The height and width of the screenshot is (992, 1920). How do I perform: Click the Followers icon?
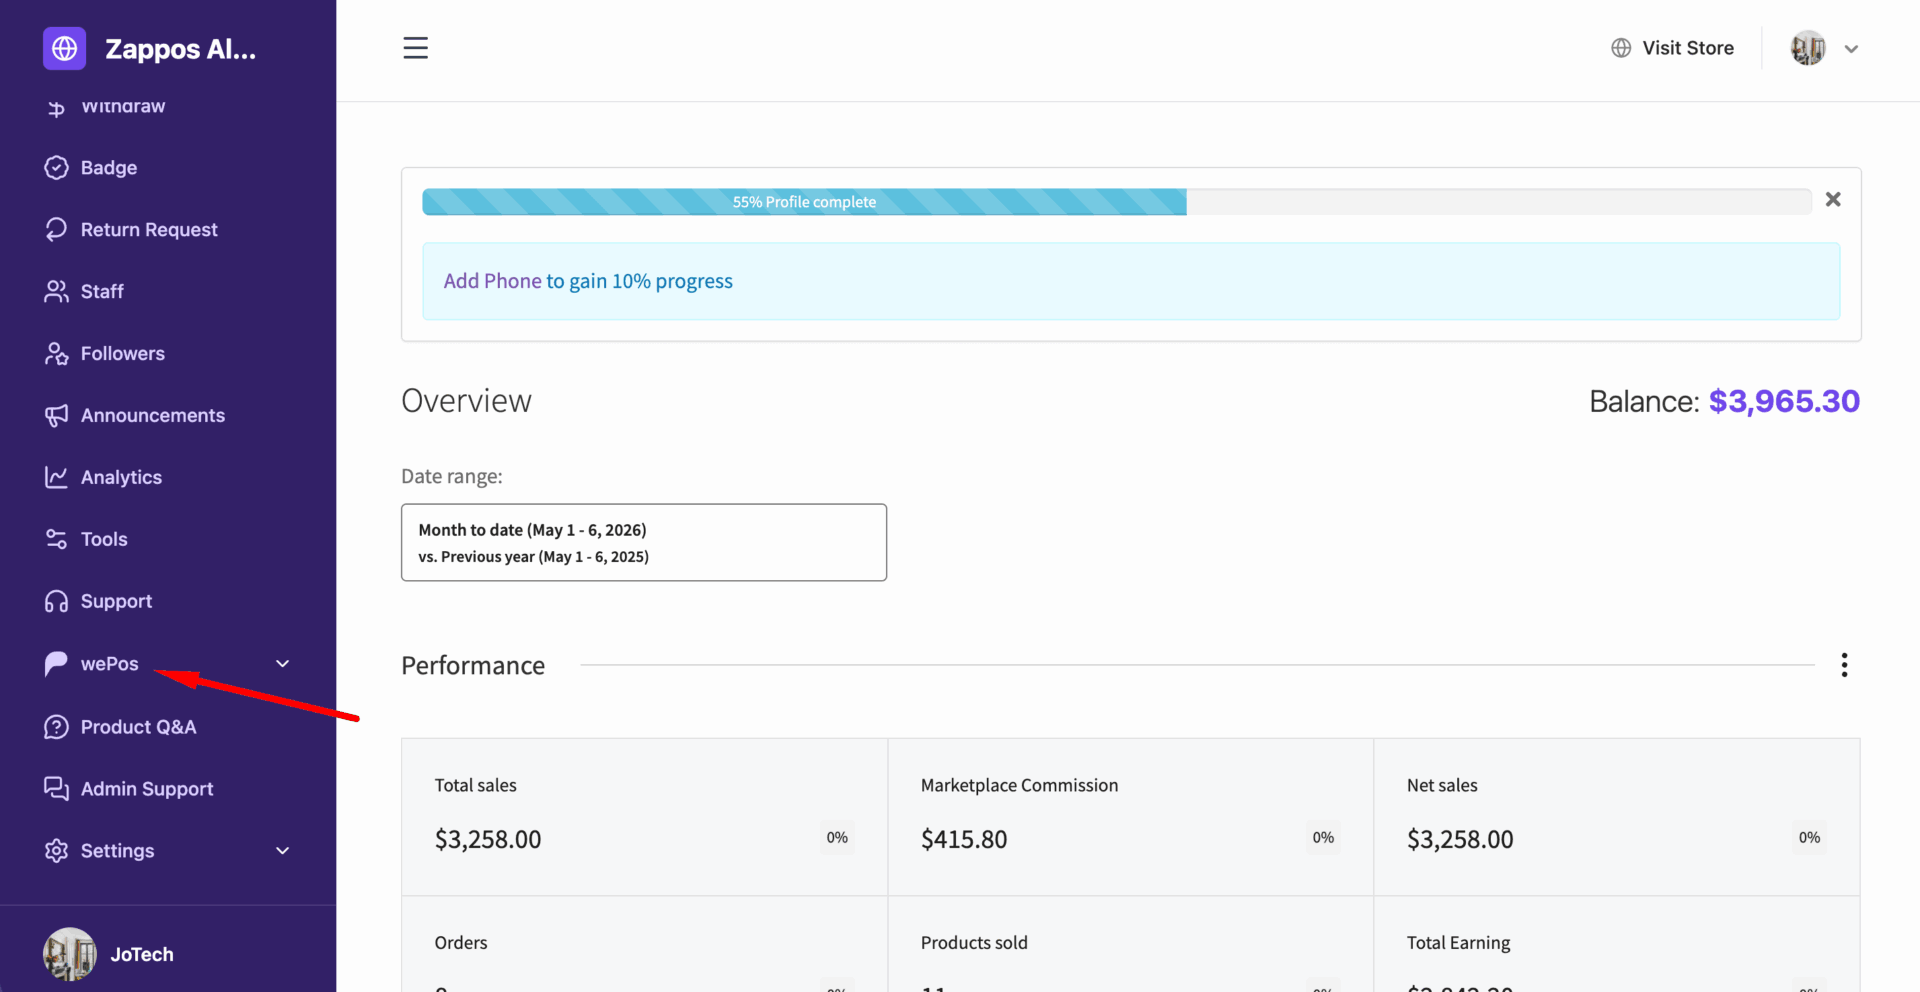coord(56,354)
